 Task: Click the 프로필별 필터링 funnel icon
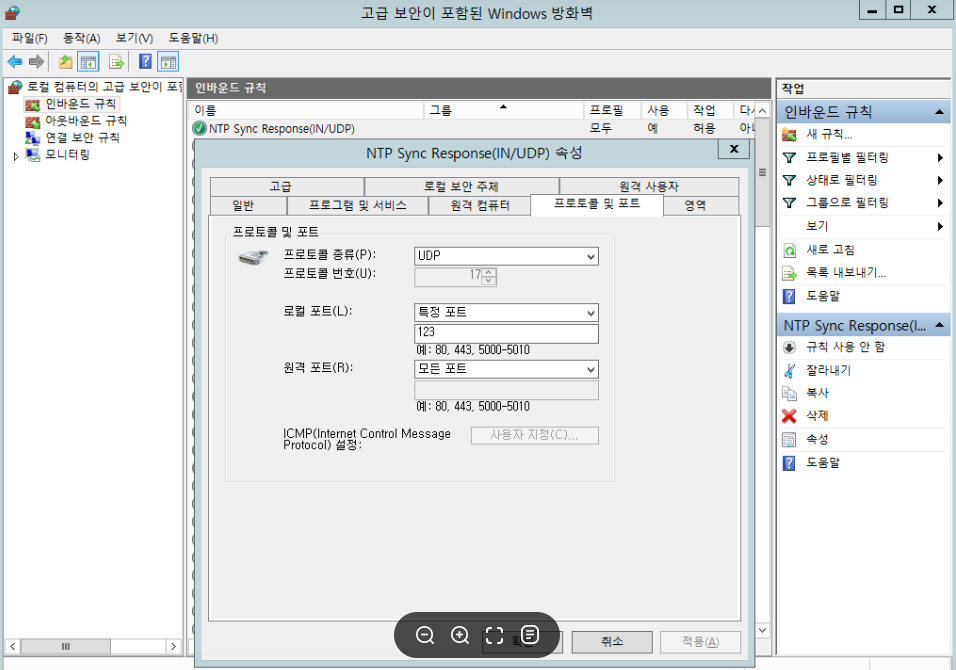click(x=790, y=158)
